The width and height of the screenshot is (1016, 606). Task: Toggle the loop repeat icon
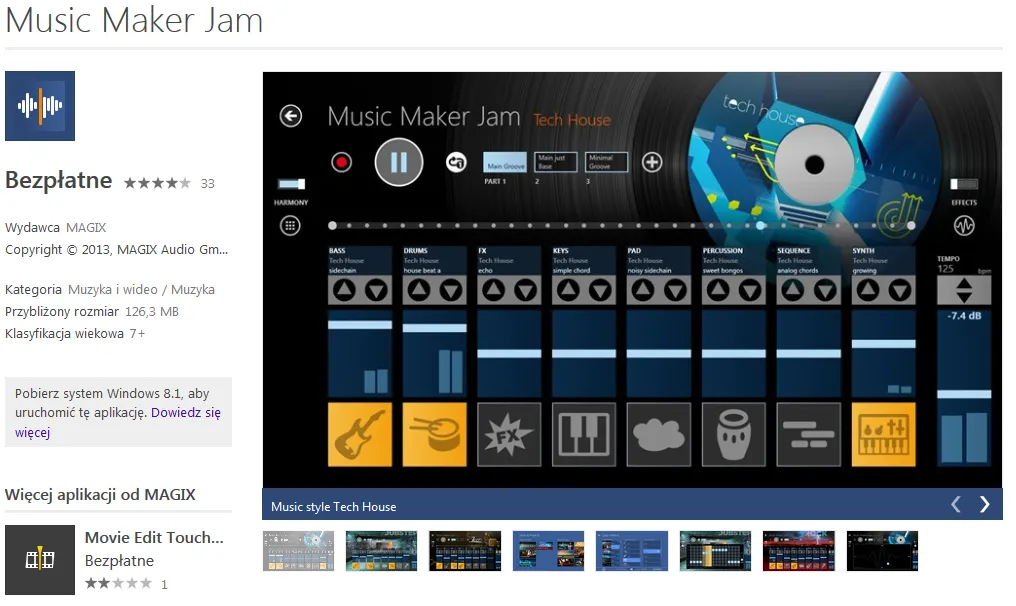[456, 162]
